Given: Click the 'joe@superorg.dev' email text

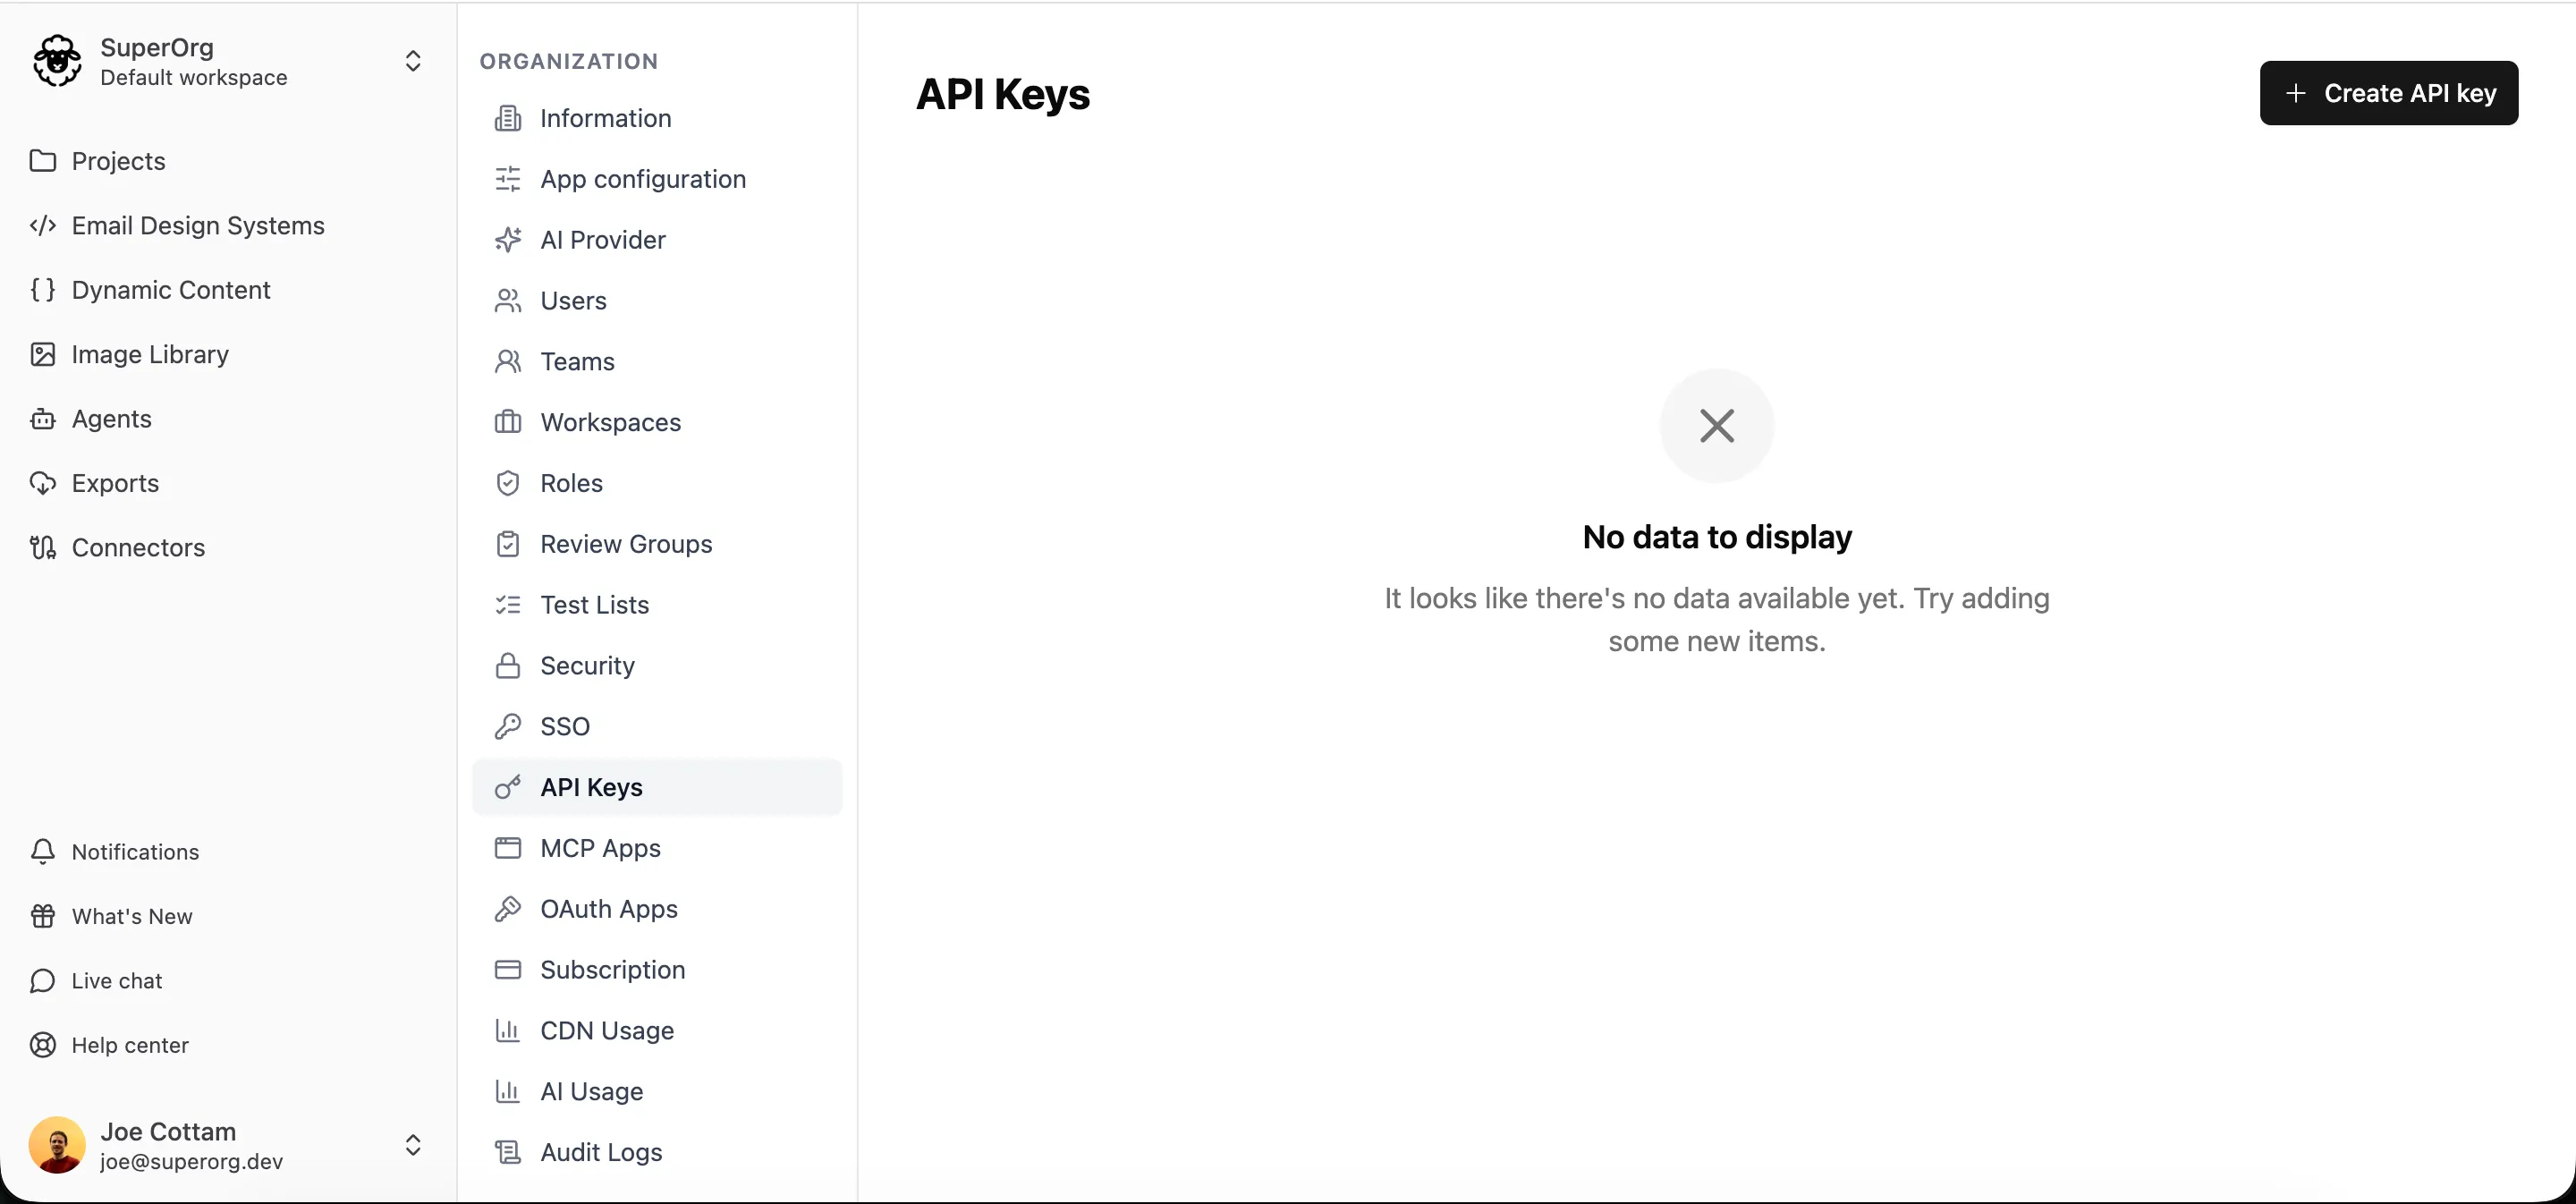Looking at the screenshot, I should tap(192, 1162).
